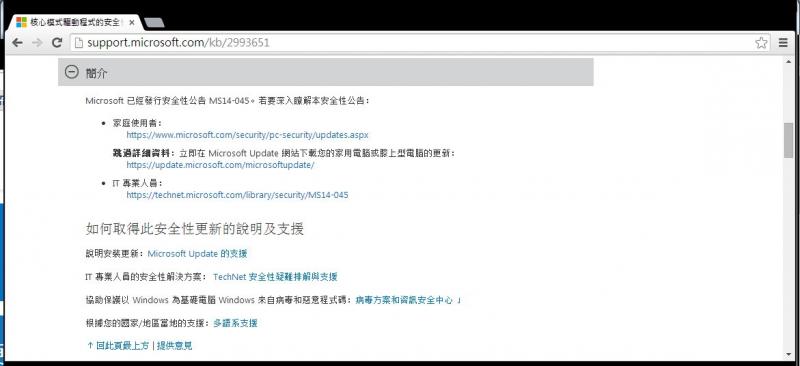Screen dimensions: 800x366
Task: Open the TechNet 安全性疑難排解與支援 link
Action: [275, 277]
